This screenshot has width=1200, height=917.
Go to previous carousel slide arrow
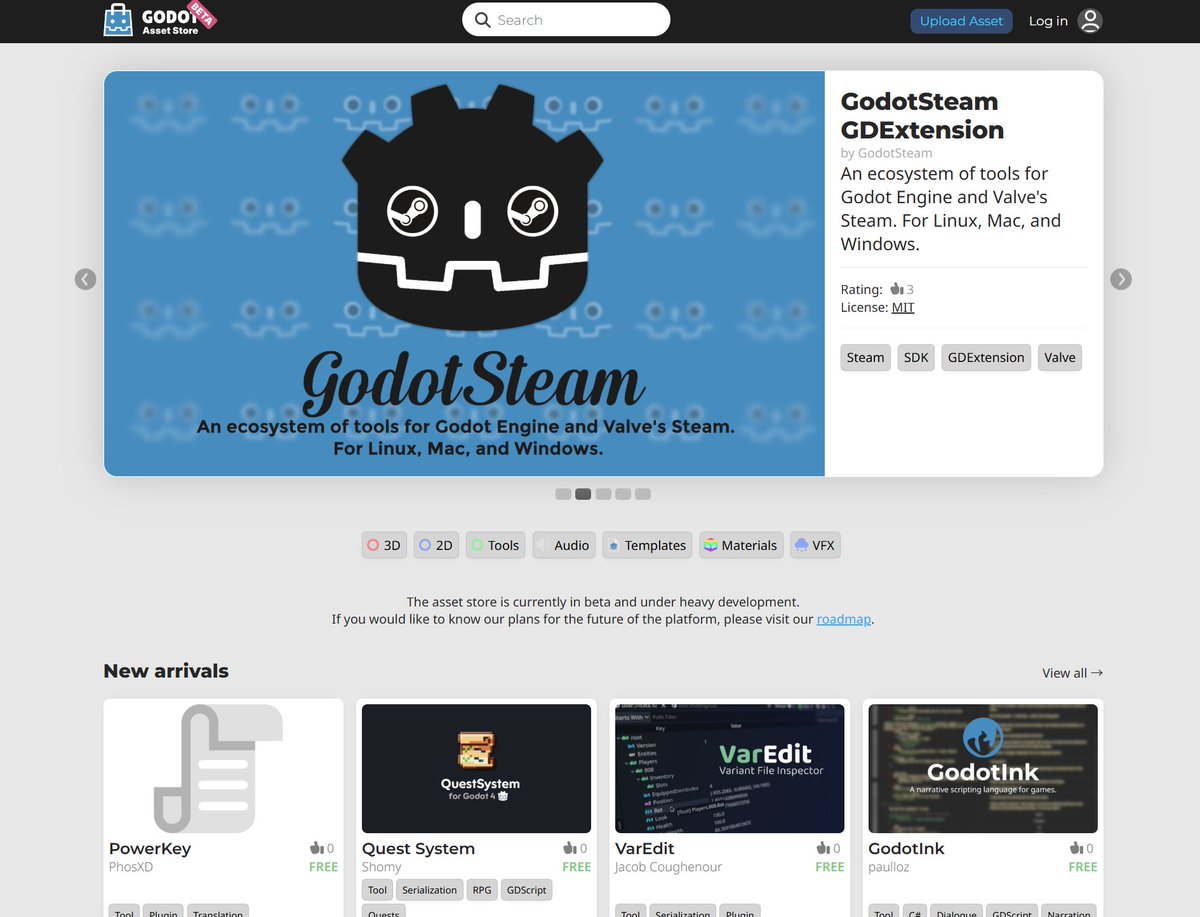pos(86,279)
